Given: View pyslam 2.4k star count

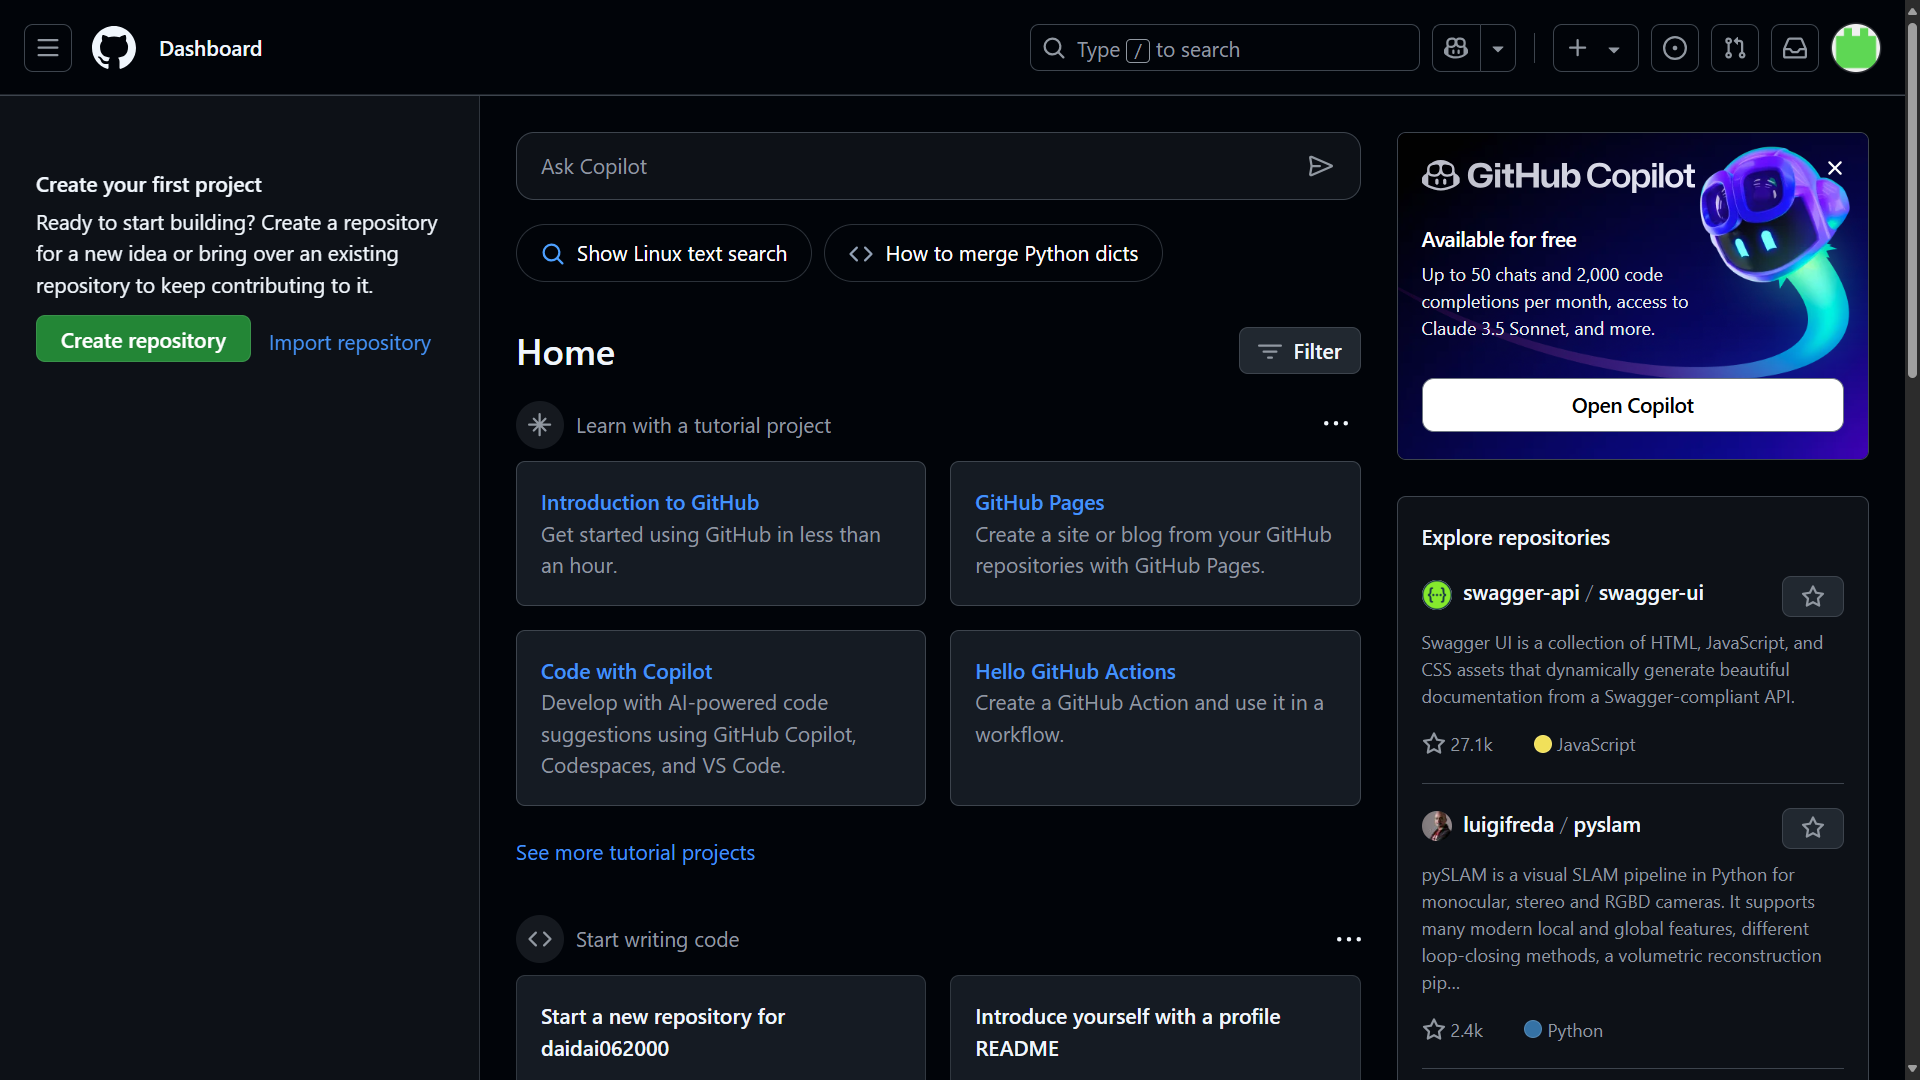Looking at the screenshot, I should pyautogui.click(x=1453, y=1030).
